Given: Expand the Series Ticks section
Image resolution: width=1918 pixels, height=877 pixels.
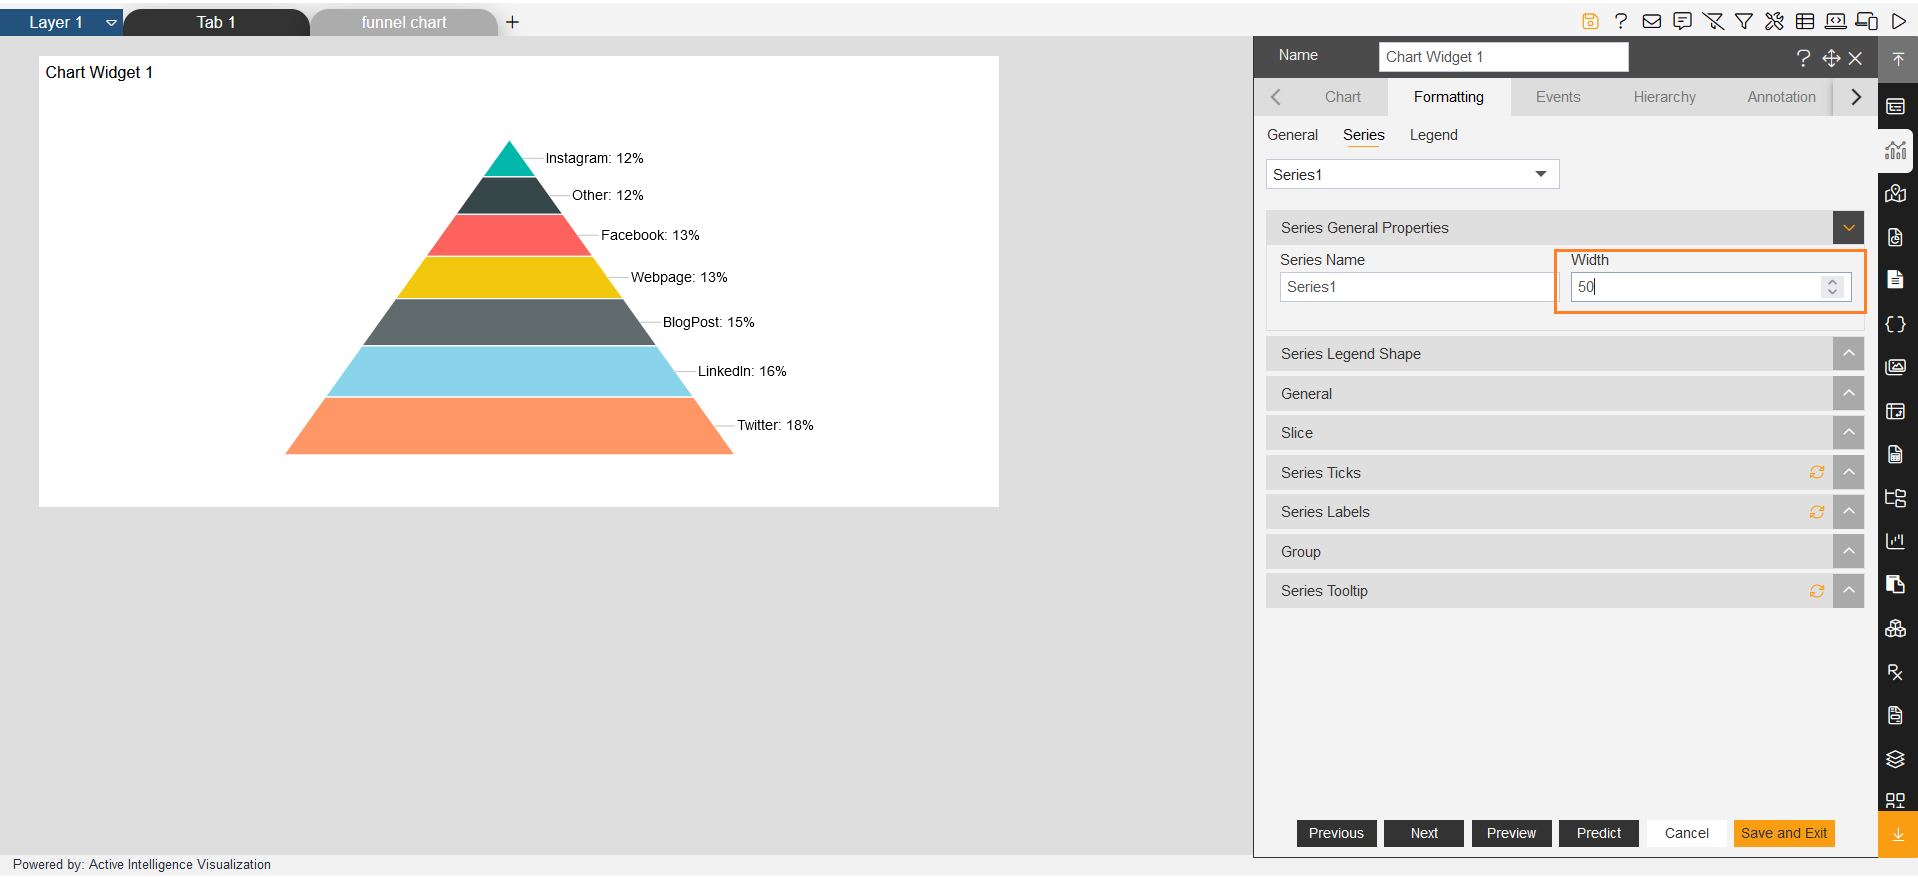Looking at the screenshot, I should tap(1848, 472).
